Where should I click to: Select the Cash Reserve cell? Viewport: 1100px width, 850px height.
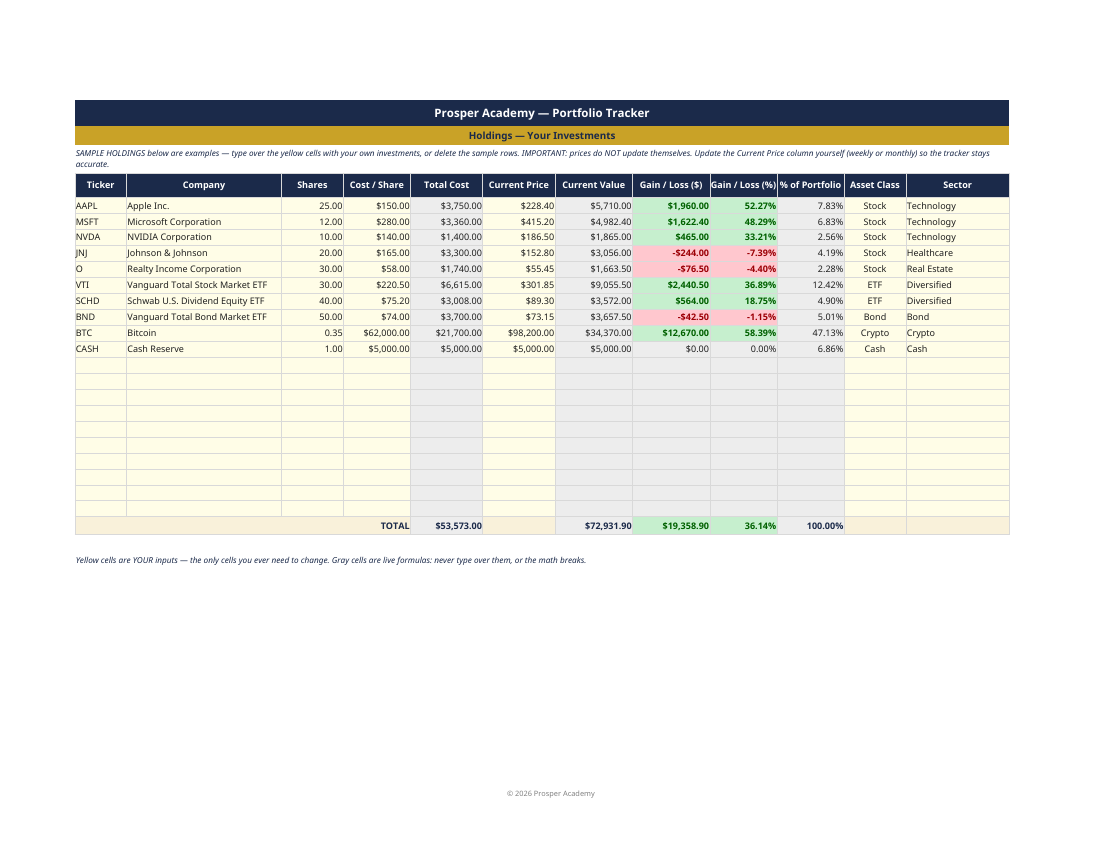click(x=203, y=349)
